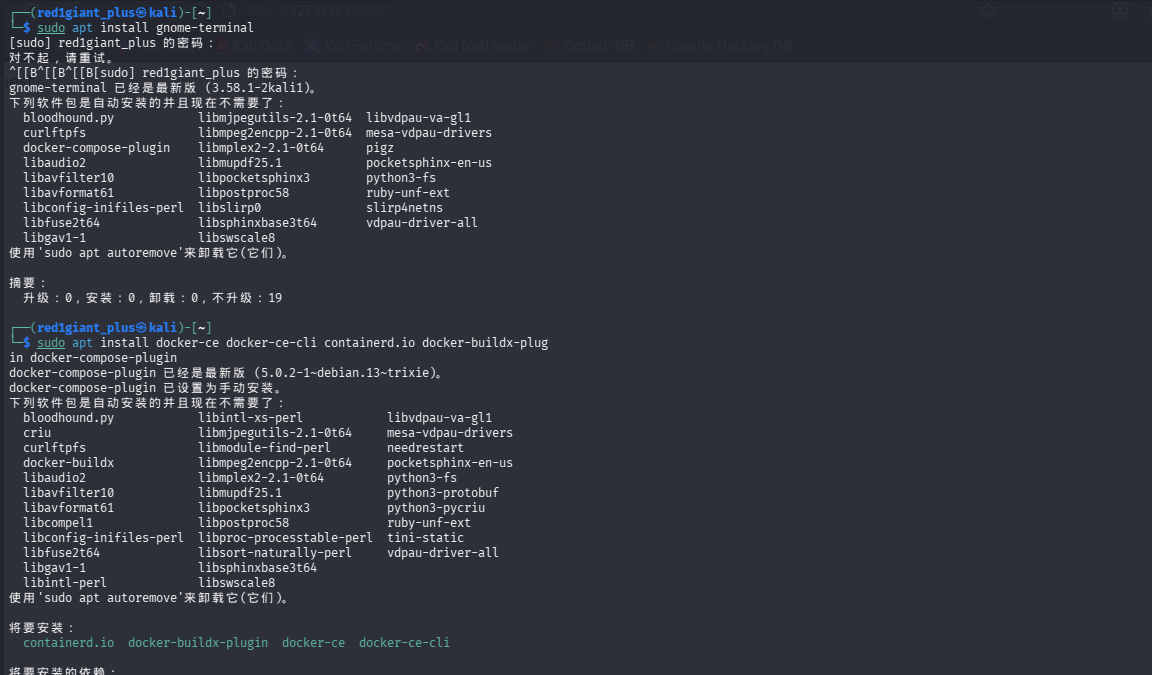Click the docker-ce-cli package name
Image resolution: width=1152 pixels, height=675 pixels.
pyautogui.click(x=403, y=642)
